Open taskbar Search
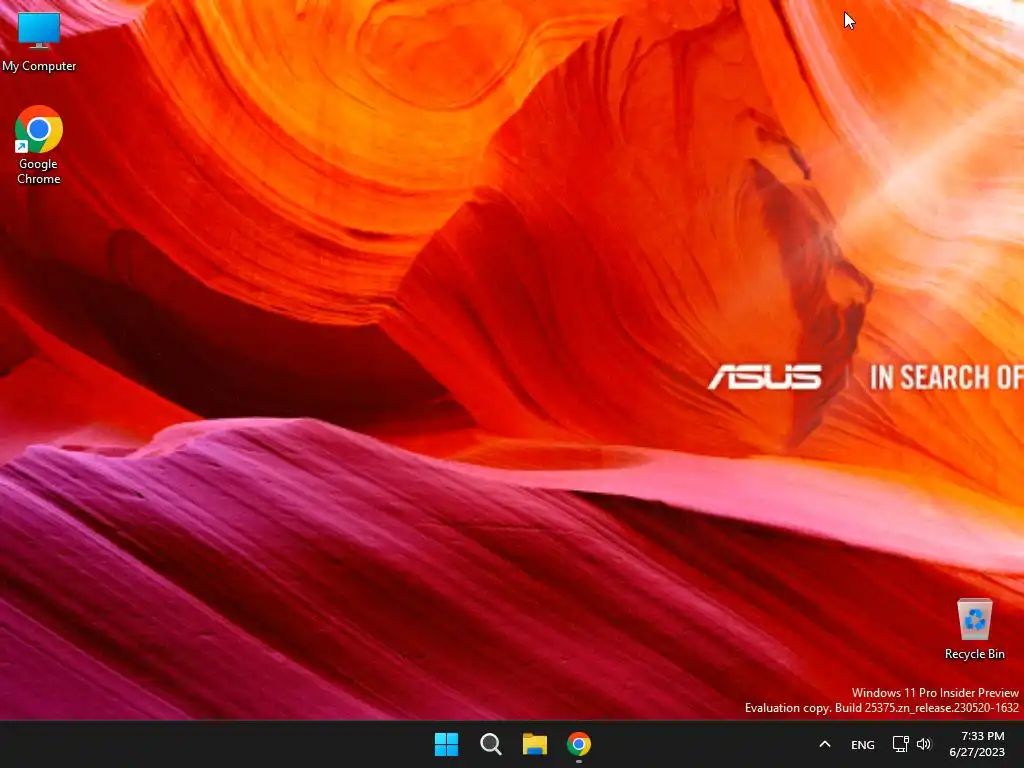Viewport: 1024px width, 768px height. coord(490,744)
